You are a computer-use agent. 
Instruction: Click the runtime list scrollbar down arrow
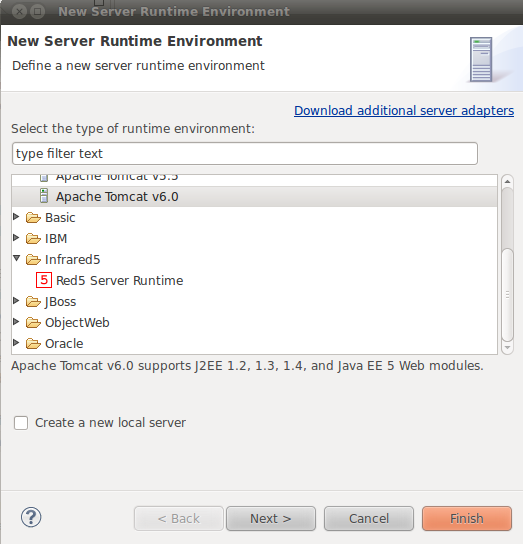pos(507,347)
